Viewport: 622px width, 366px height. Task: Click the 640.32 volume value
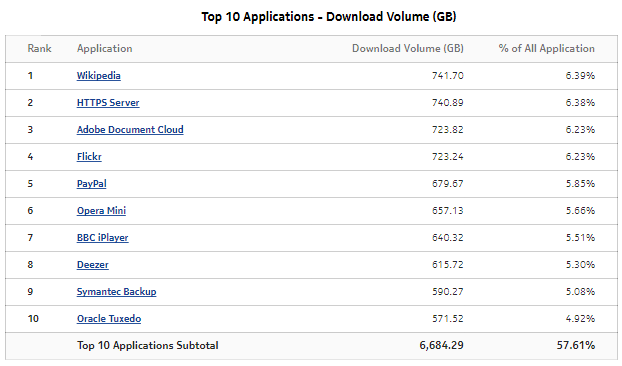[447, 238]
